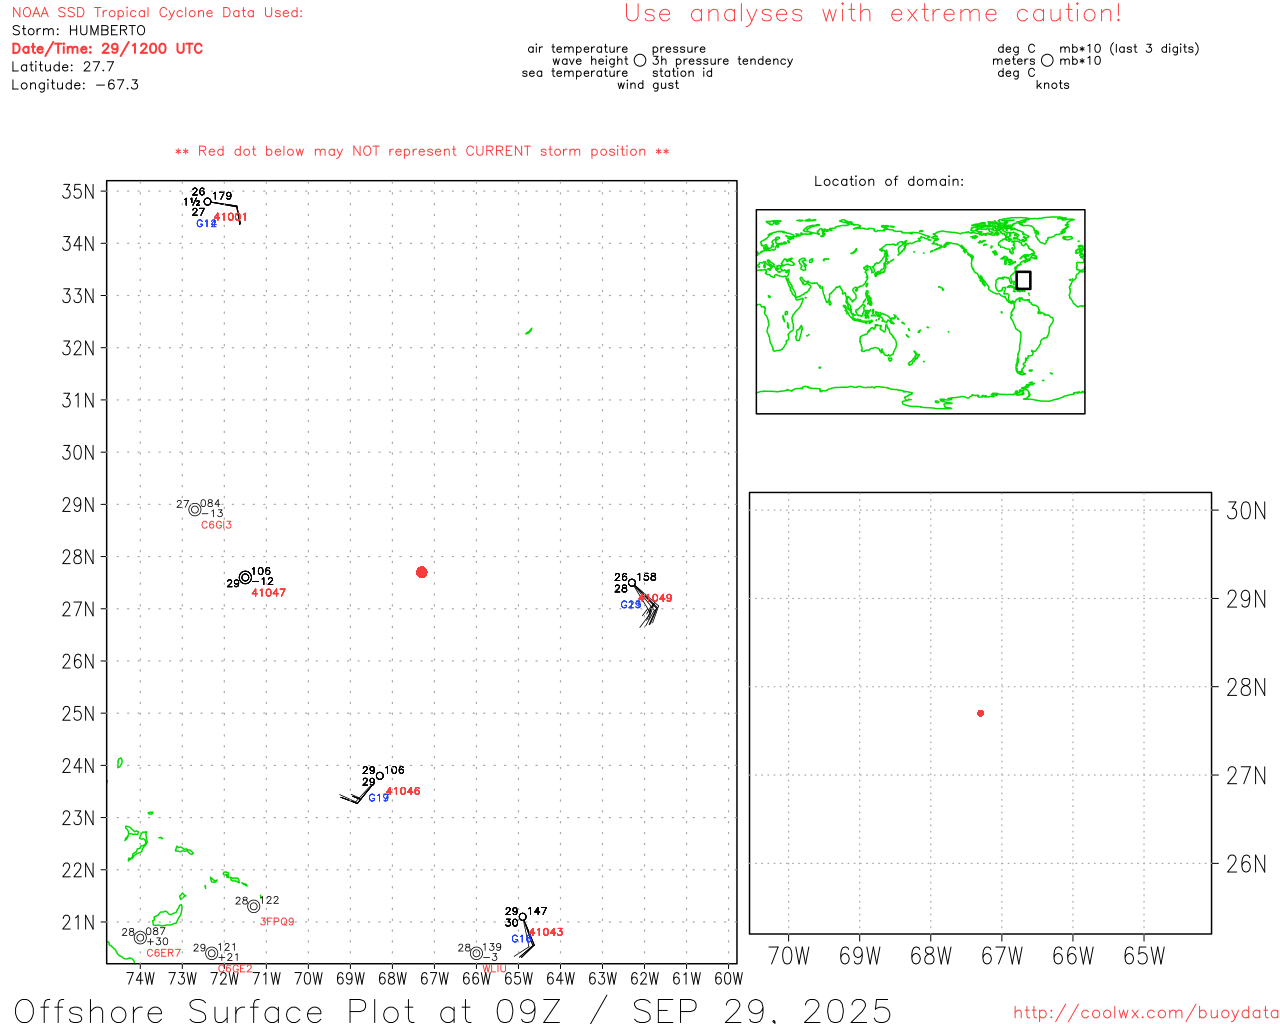
Task: Click the red 41043 station ID label
Action: 546,932
